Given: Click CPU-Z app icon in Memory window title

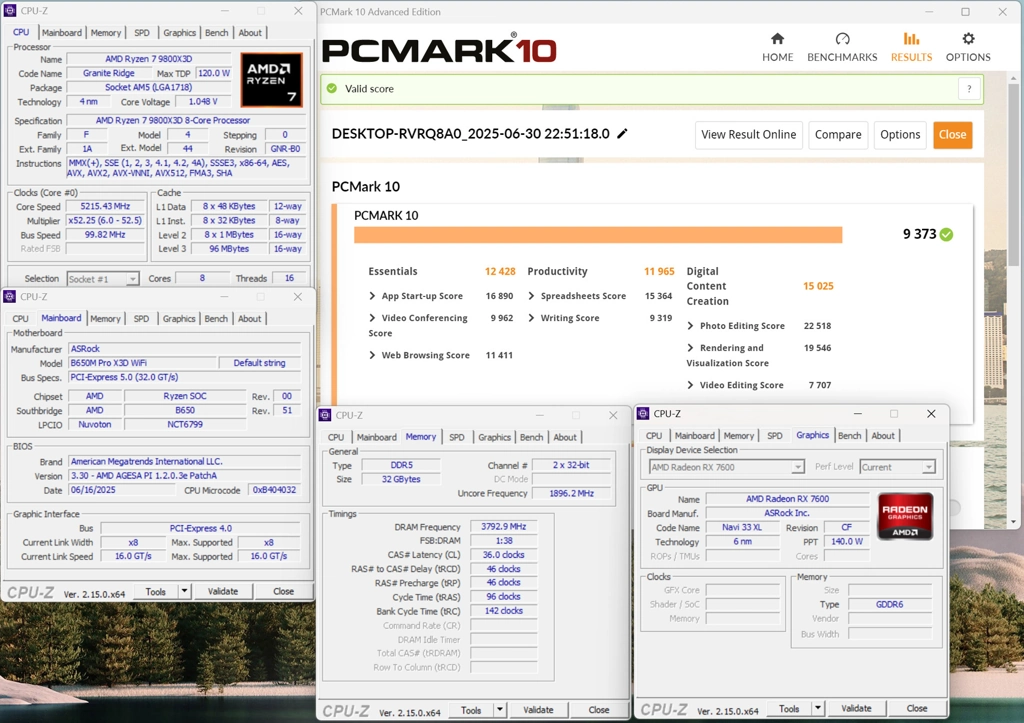Looking at the screenshot, I should [x=325, y=415].
